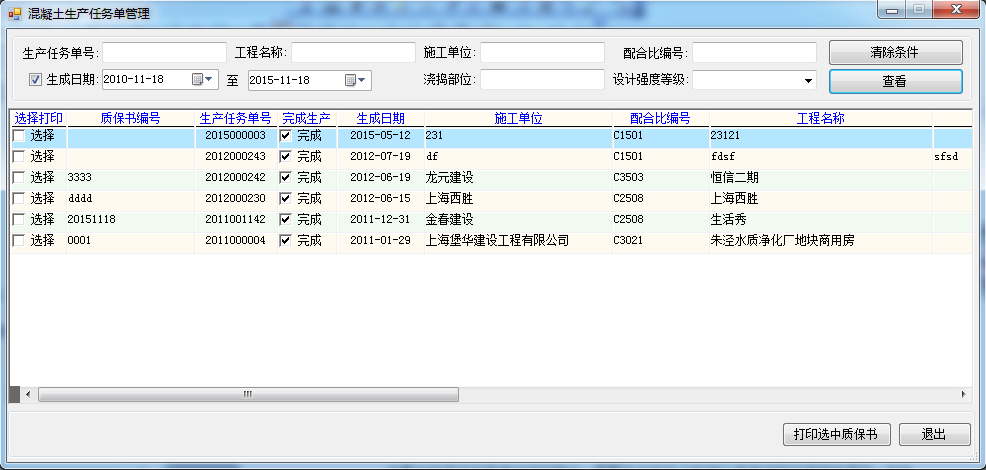Viewport: 986px width, 470px height.
Task: Check 选择 print box for row 2015000003
Action: [x=19, y=135]
